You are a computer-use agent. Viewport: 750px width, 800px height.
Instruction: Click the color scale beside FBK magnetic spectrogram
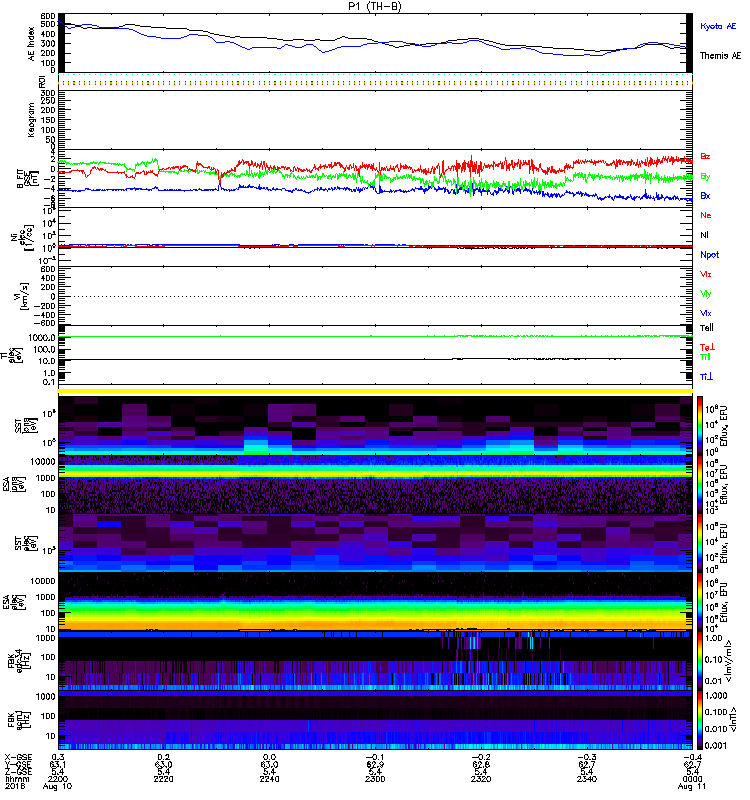[700, 719]
